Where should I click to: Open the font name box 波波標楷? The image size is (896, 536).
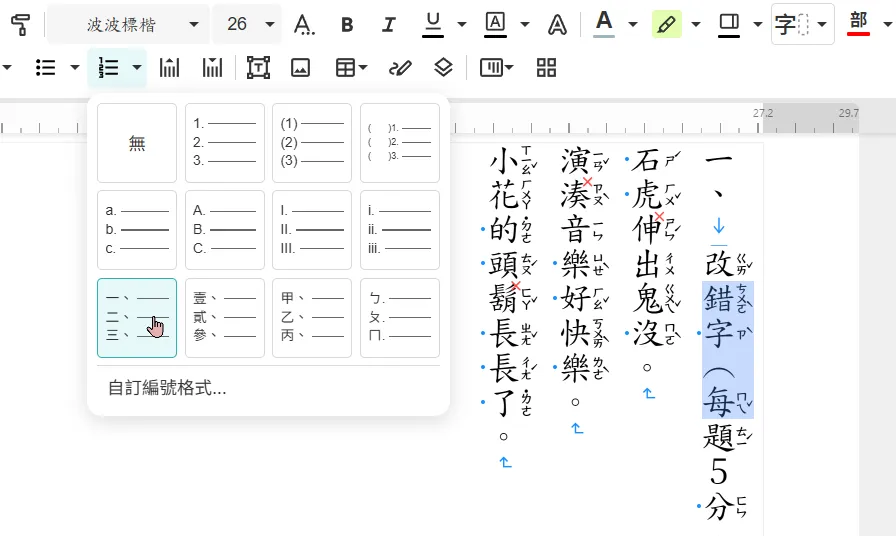pyautogui.click(x=128, y=25)
